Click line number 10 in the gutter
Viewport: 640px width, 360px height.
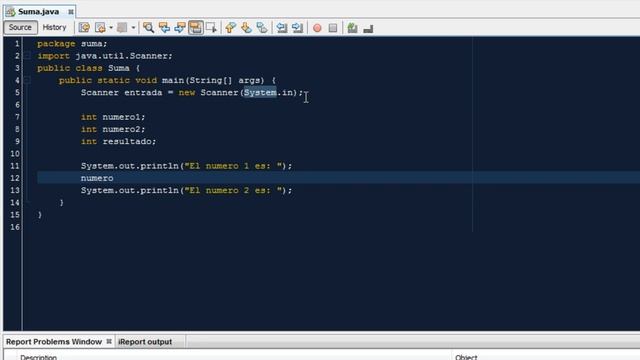tap(15, 154)
